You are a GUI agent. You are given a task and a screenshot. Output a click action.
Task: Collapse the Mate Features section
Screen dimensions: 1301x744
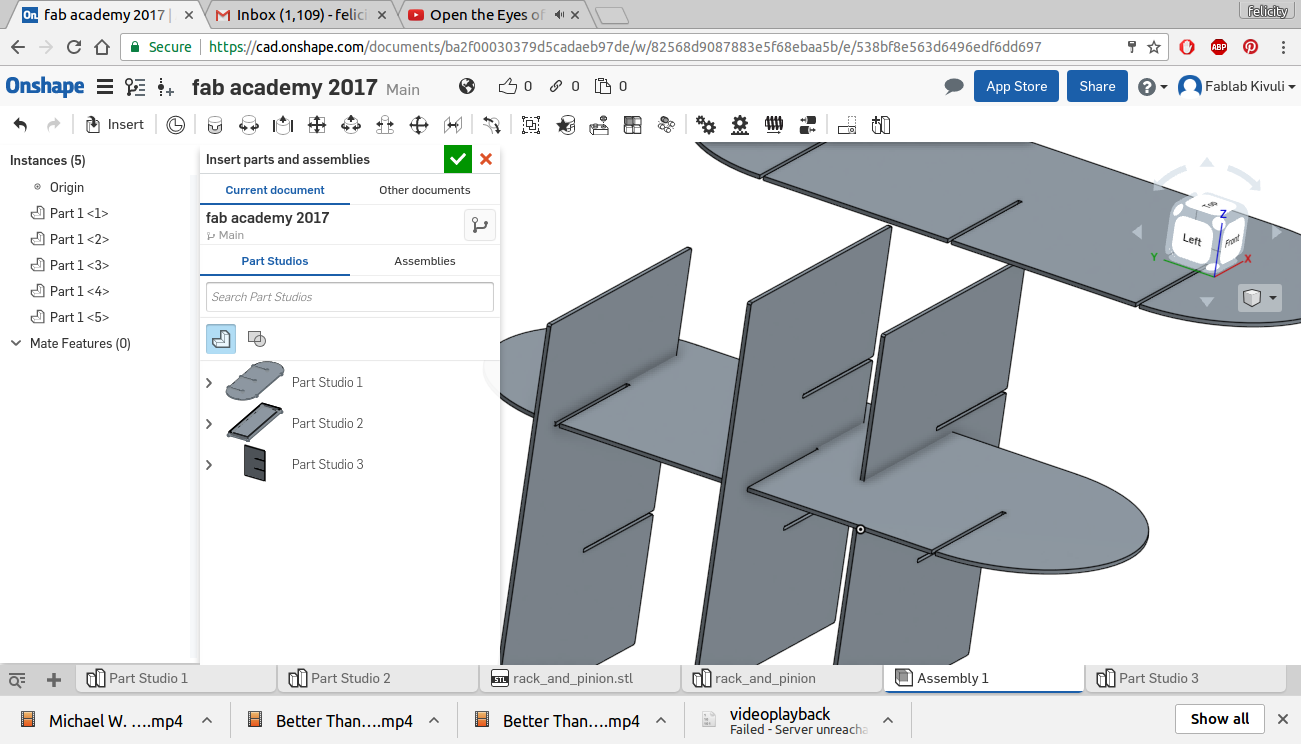[16, 343]
